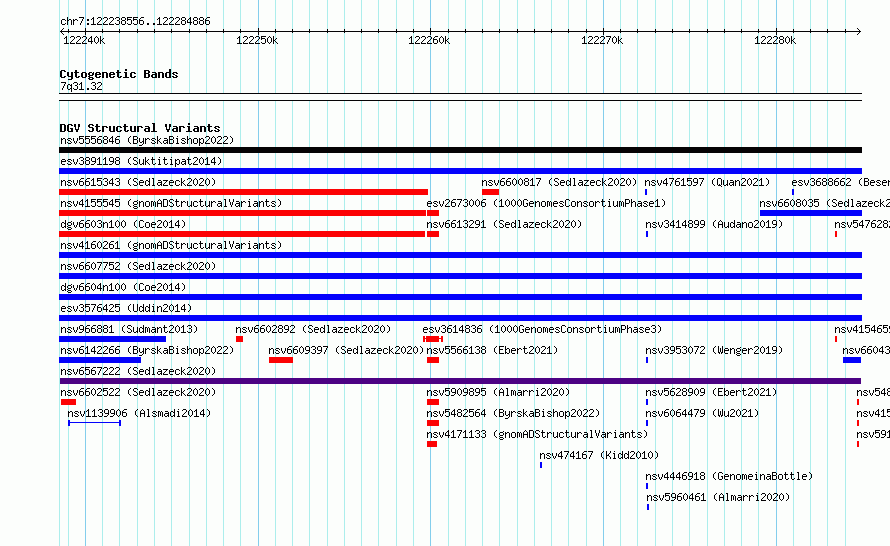890x546 pixels.
Task: Open esv3576425 (Uddin2014) label
Action: click(x=126, y=308)
